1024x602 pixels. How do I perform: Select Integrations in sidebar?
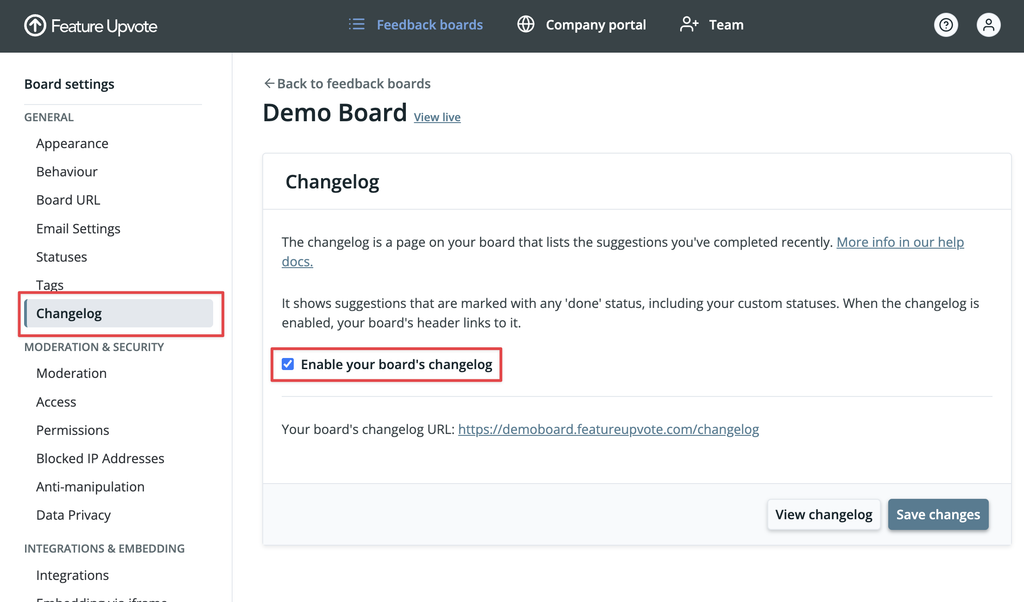[72, 575]
